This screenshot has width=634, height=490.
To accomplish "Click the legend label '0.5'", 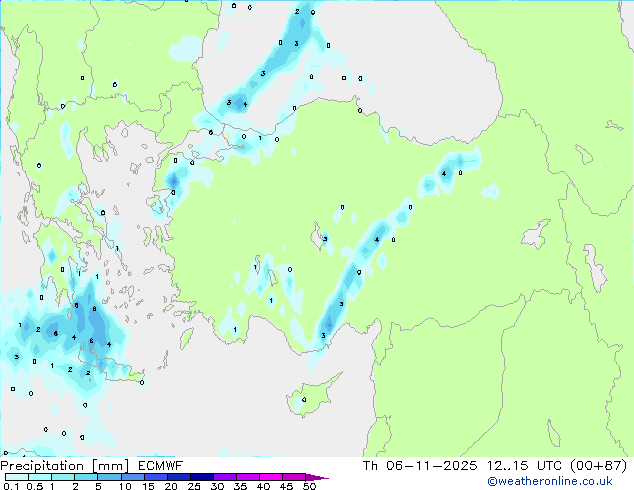I will [x=35, y=486].
